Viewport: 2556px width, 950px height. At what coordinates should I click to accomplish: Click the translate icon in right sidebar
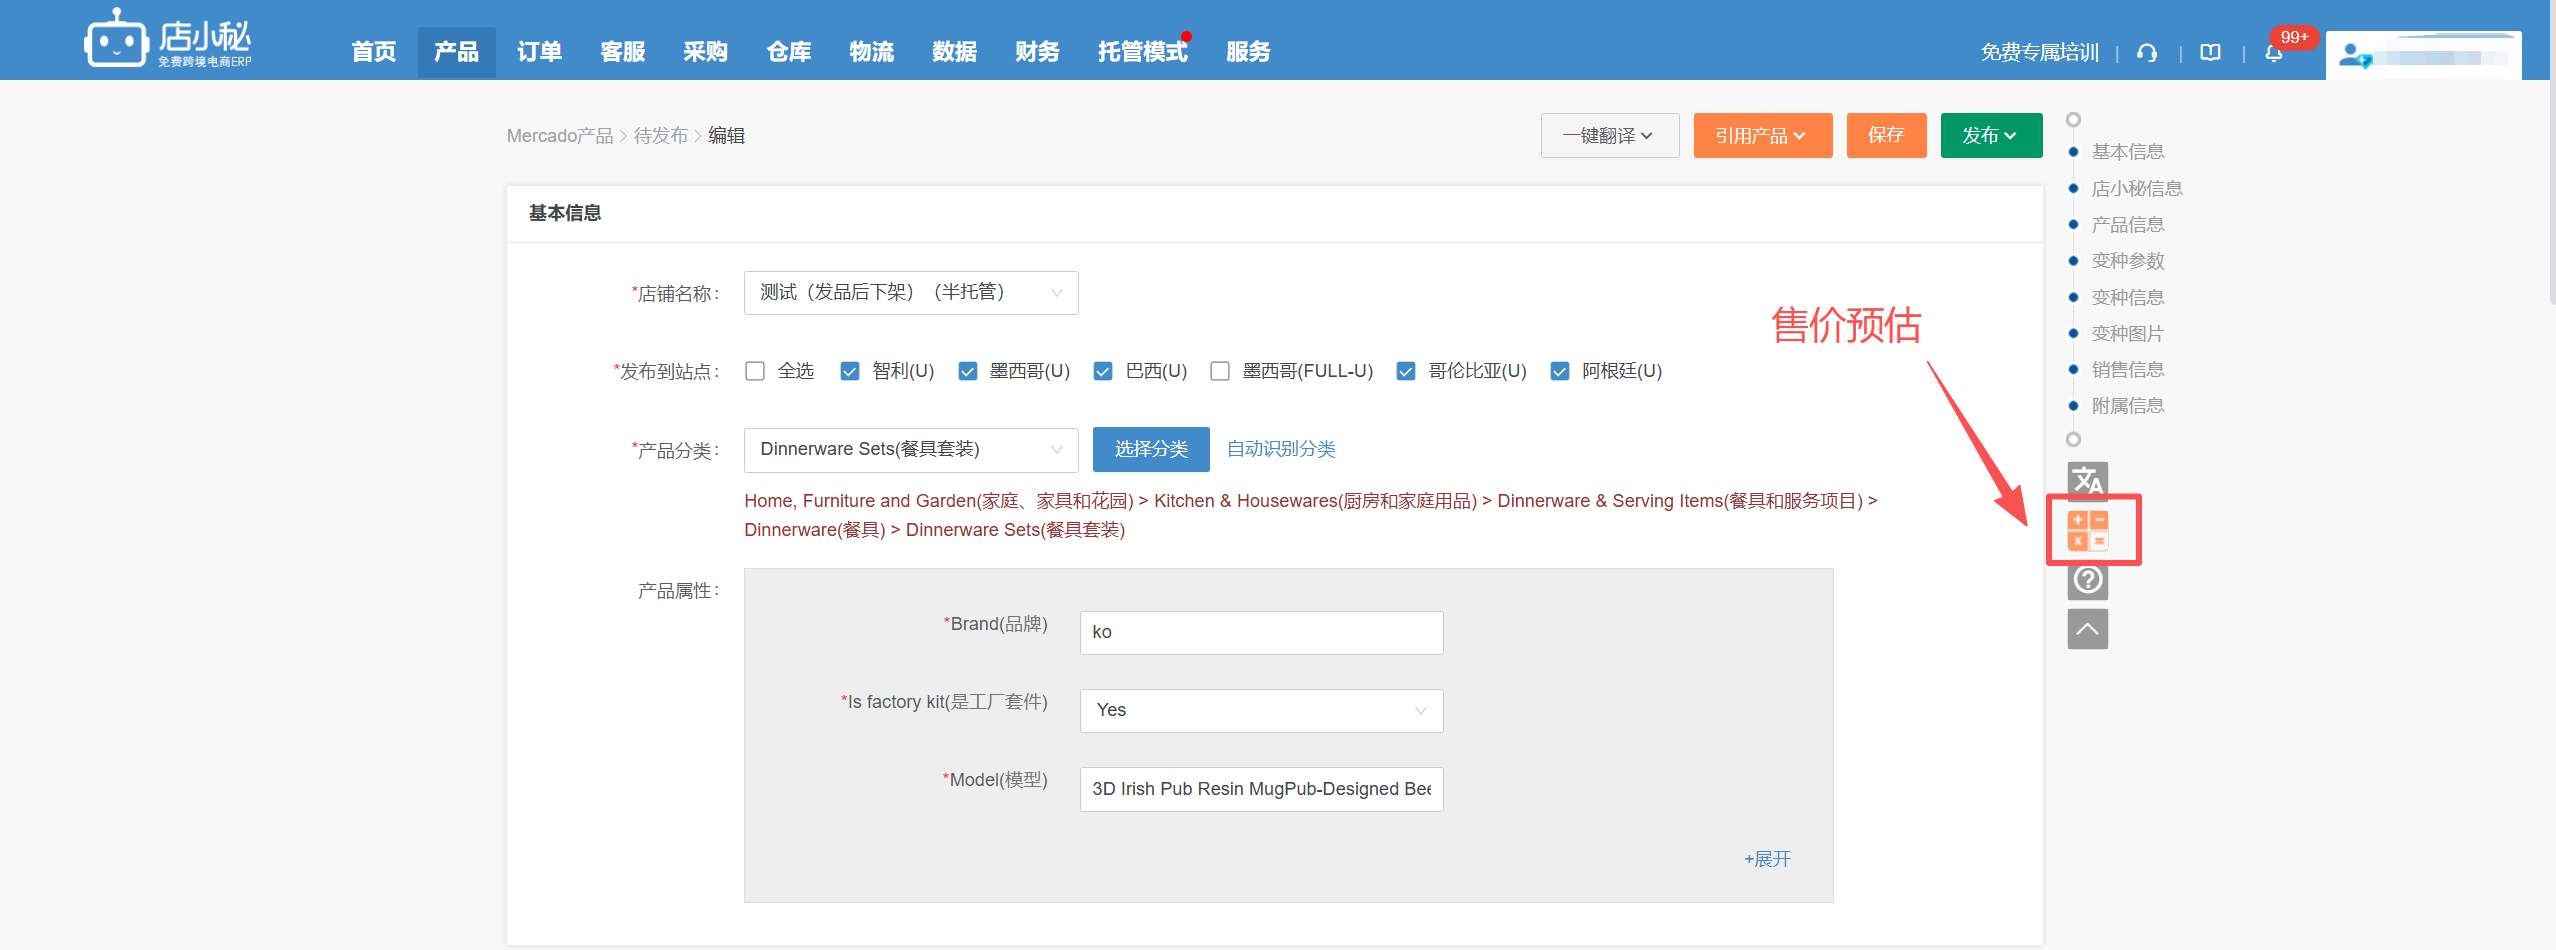pos(2087,481)
